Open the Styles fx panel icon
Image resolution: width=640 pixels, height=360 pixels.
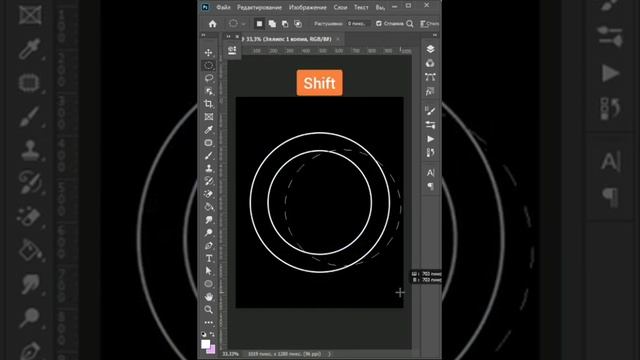point(430,91)
